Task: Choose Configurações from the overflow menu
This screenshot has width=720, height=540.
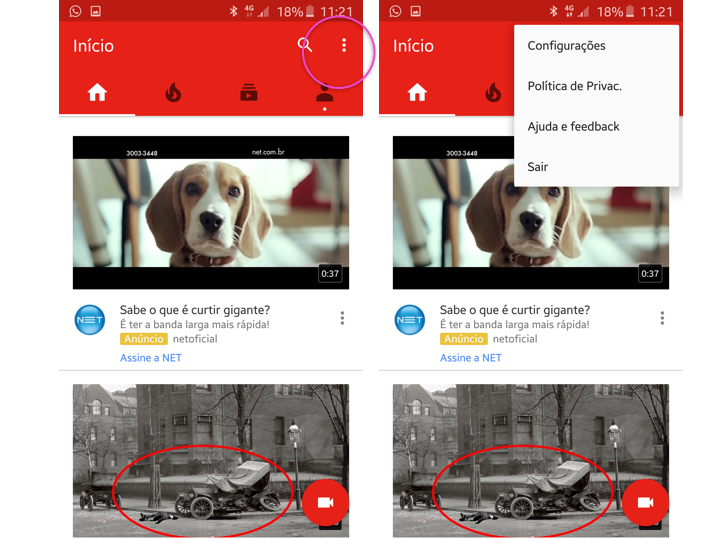Action: (x=596, y=45)
